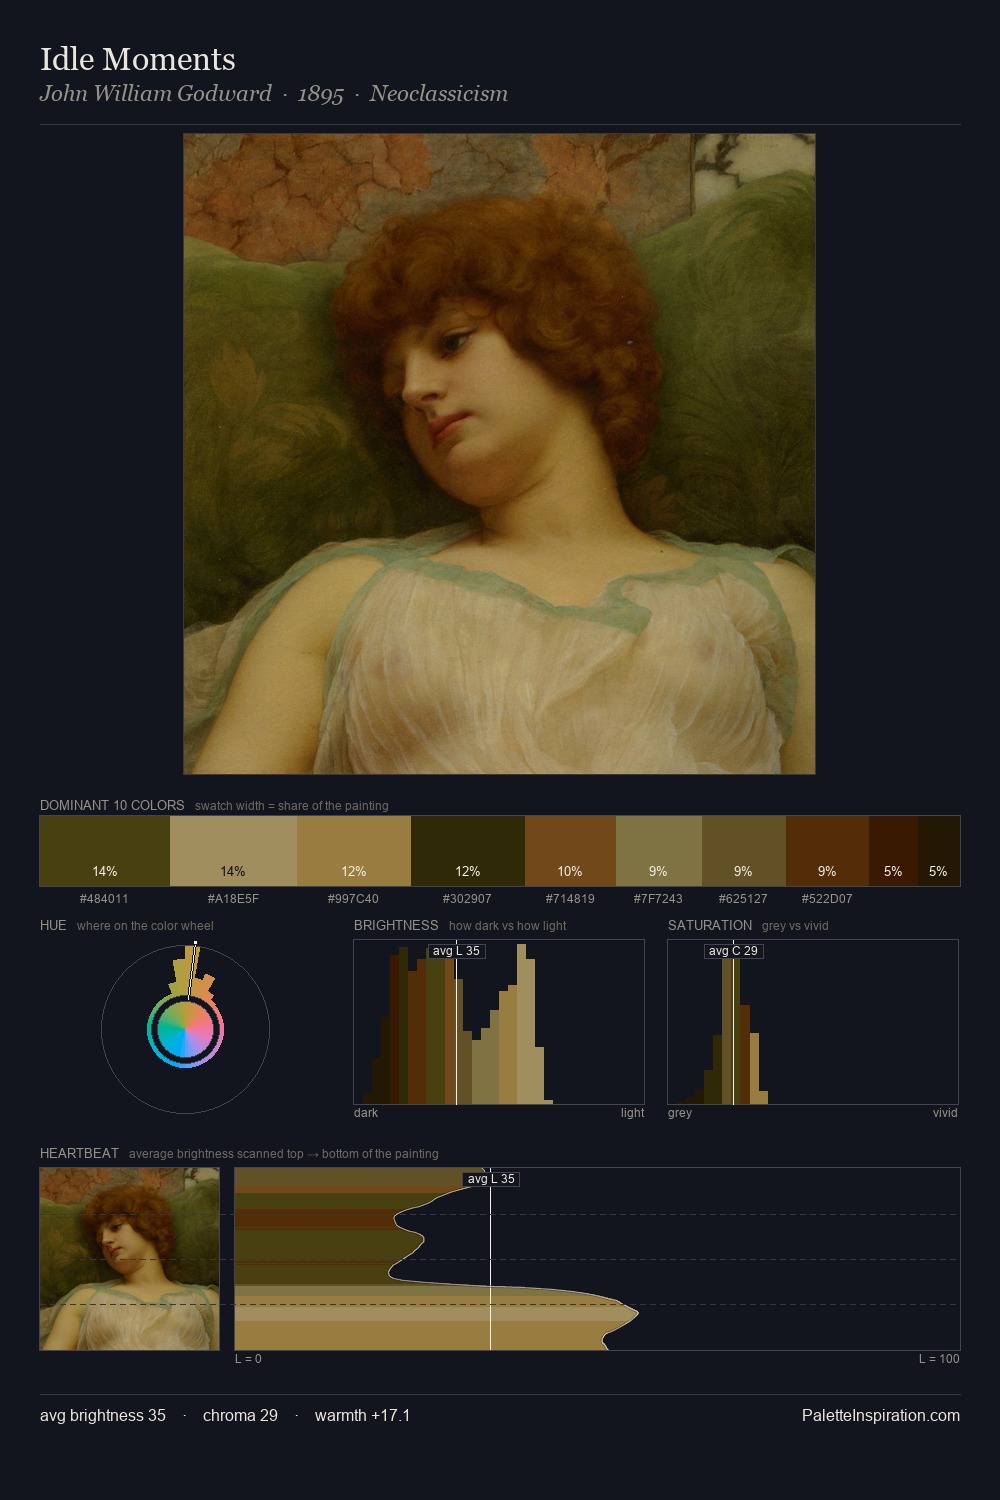Viewport: 1000px width, 1500px height.
Task: Select the #484011 olive color swatch
Action: 105,851
